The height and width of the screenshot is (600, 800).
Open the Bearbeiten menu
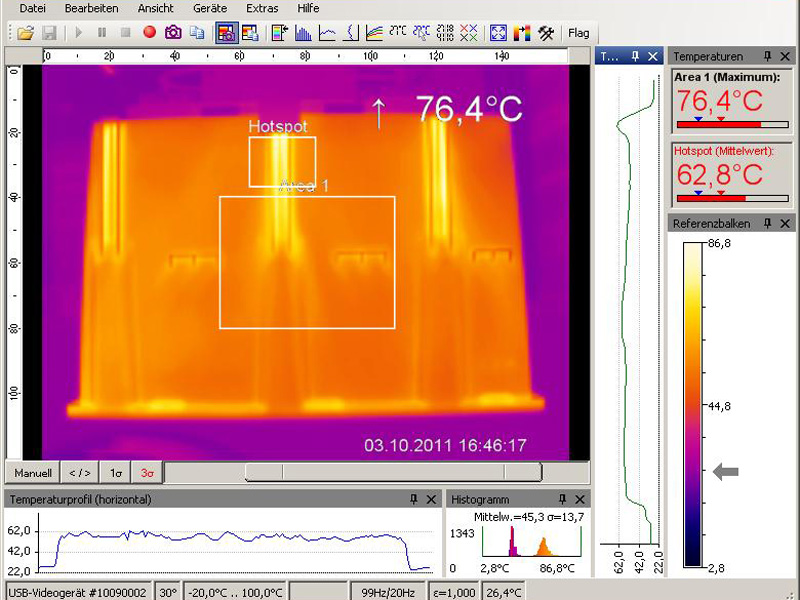(x=91, y=8)
